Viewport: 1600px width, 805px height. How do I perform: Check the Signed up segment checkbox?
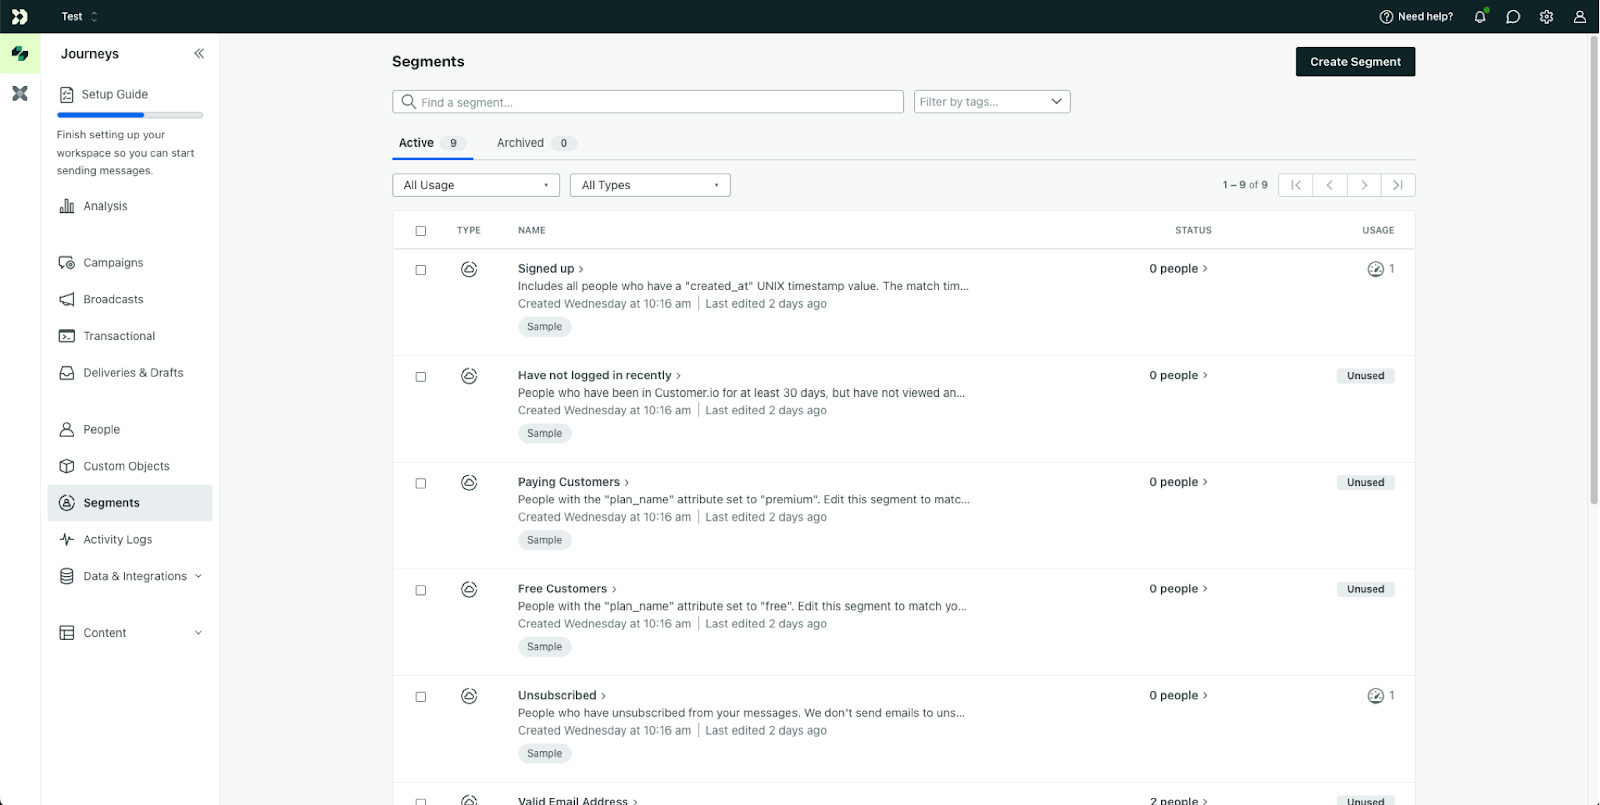pyautogui.click(x=421, y=270)
